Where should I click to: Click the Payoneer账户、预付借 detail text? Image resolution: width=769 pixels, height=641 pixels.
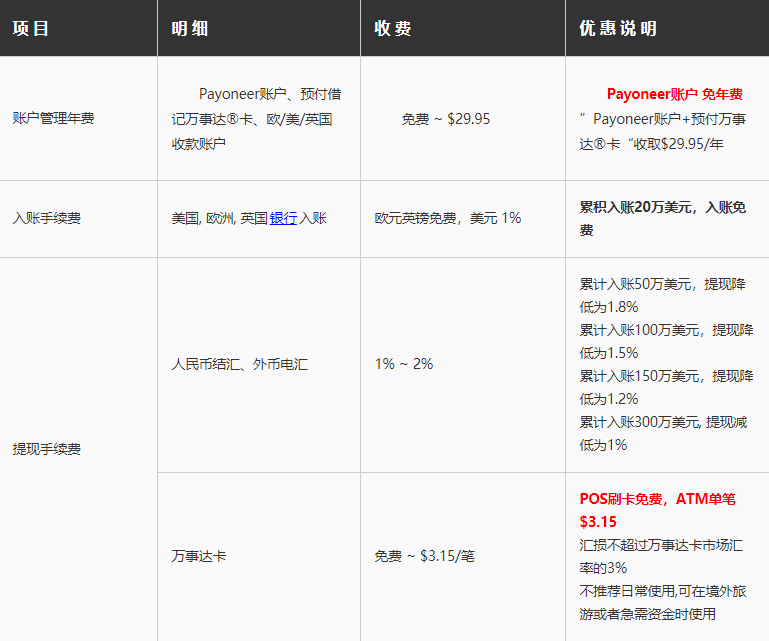point(270,94)
